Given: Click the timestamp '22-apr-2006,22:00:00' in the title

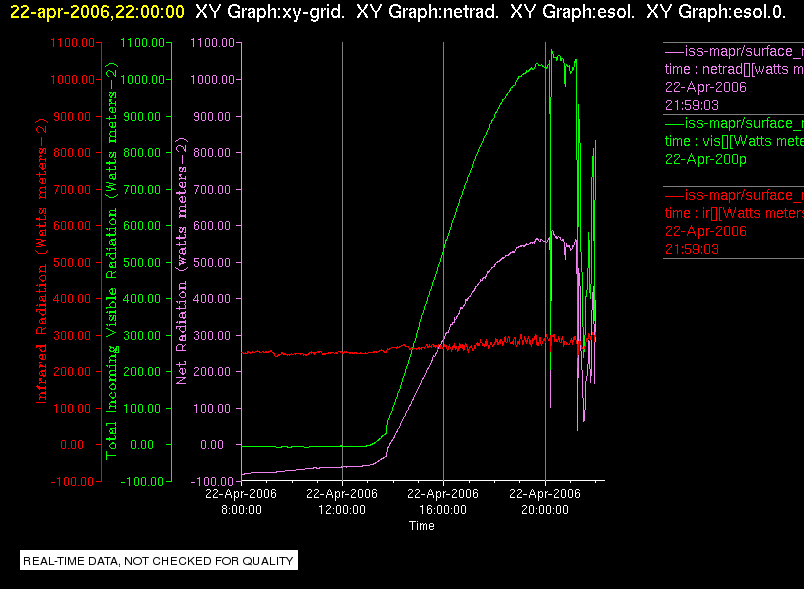Looking at the screenshot, I should [97, 11].
